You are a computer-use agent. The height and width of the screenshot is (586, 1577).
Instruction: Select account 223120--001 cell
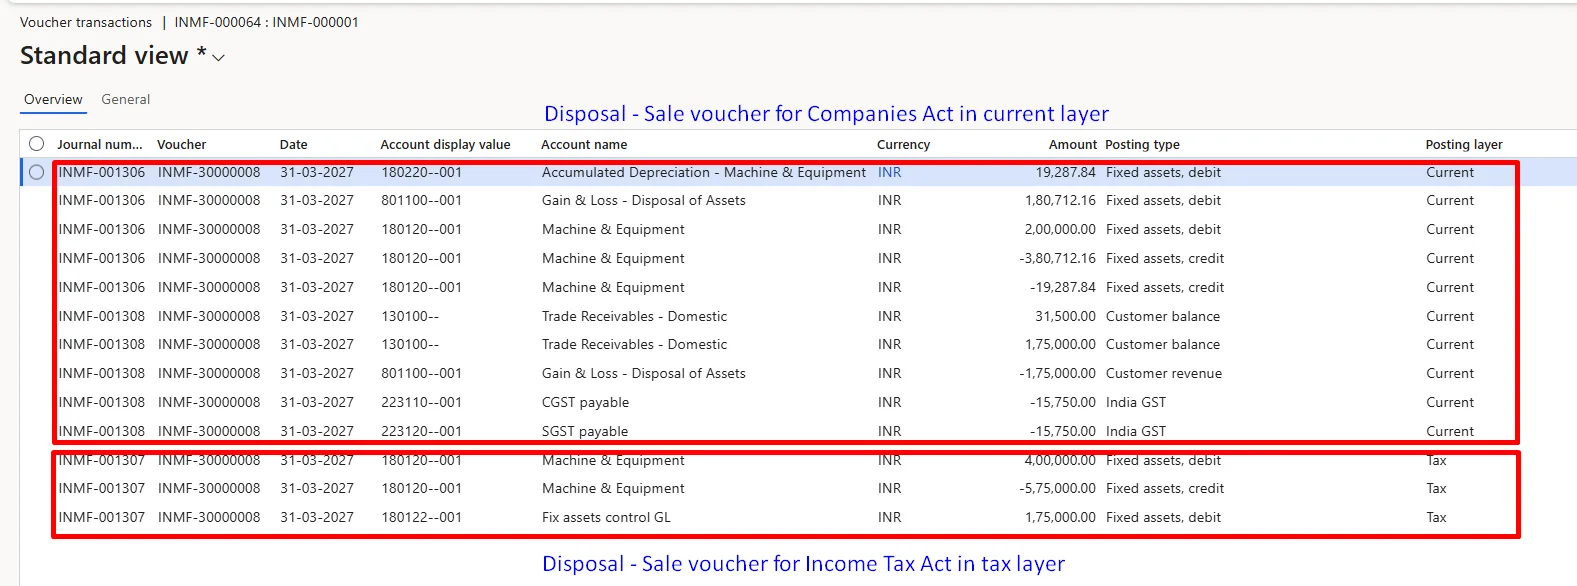coord(421,432)
